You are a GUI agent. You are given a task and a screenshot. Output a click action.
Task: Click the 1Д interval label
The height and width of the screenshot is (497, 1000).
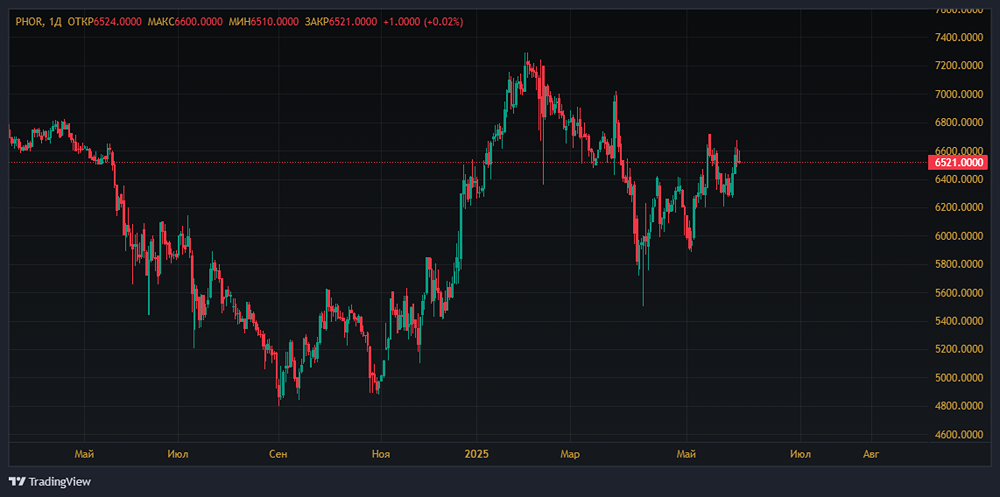tap(57, 22)
